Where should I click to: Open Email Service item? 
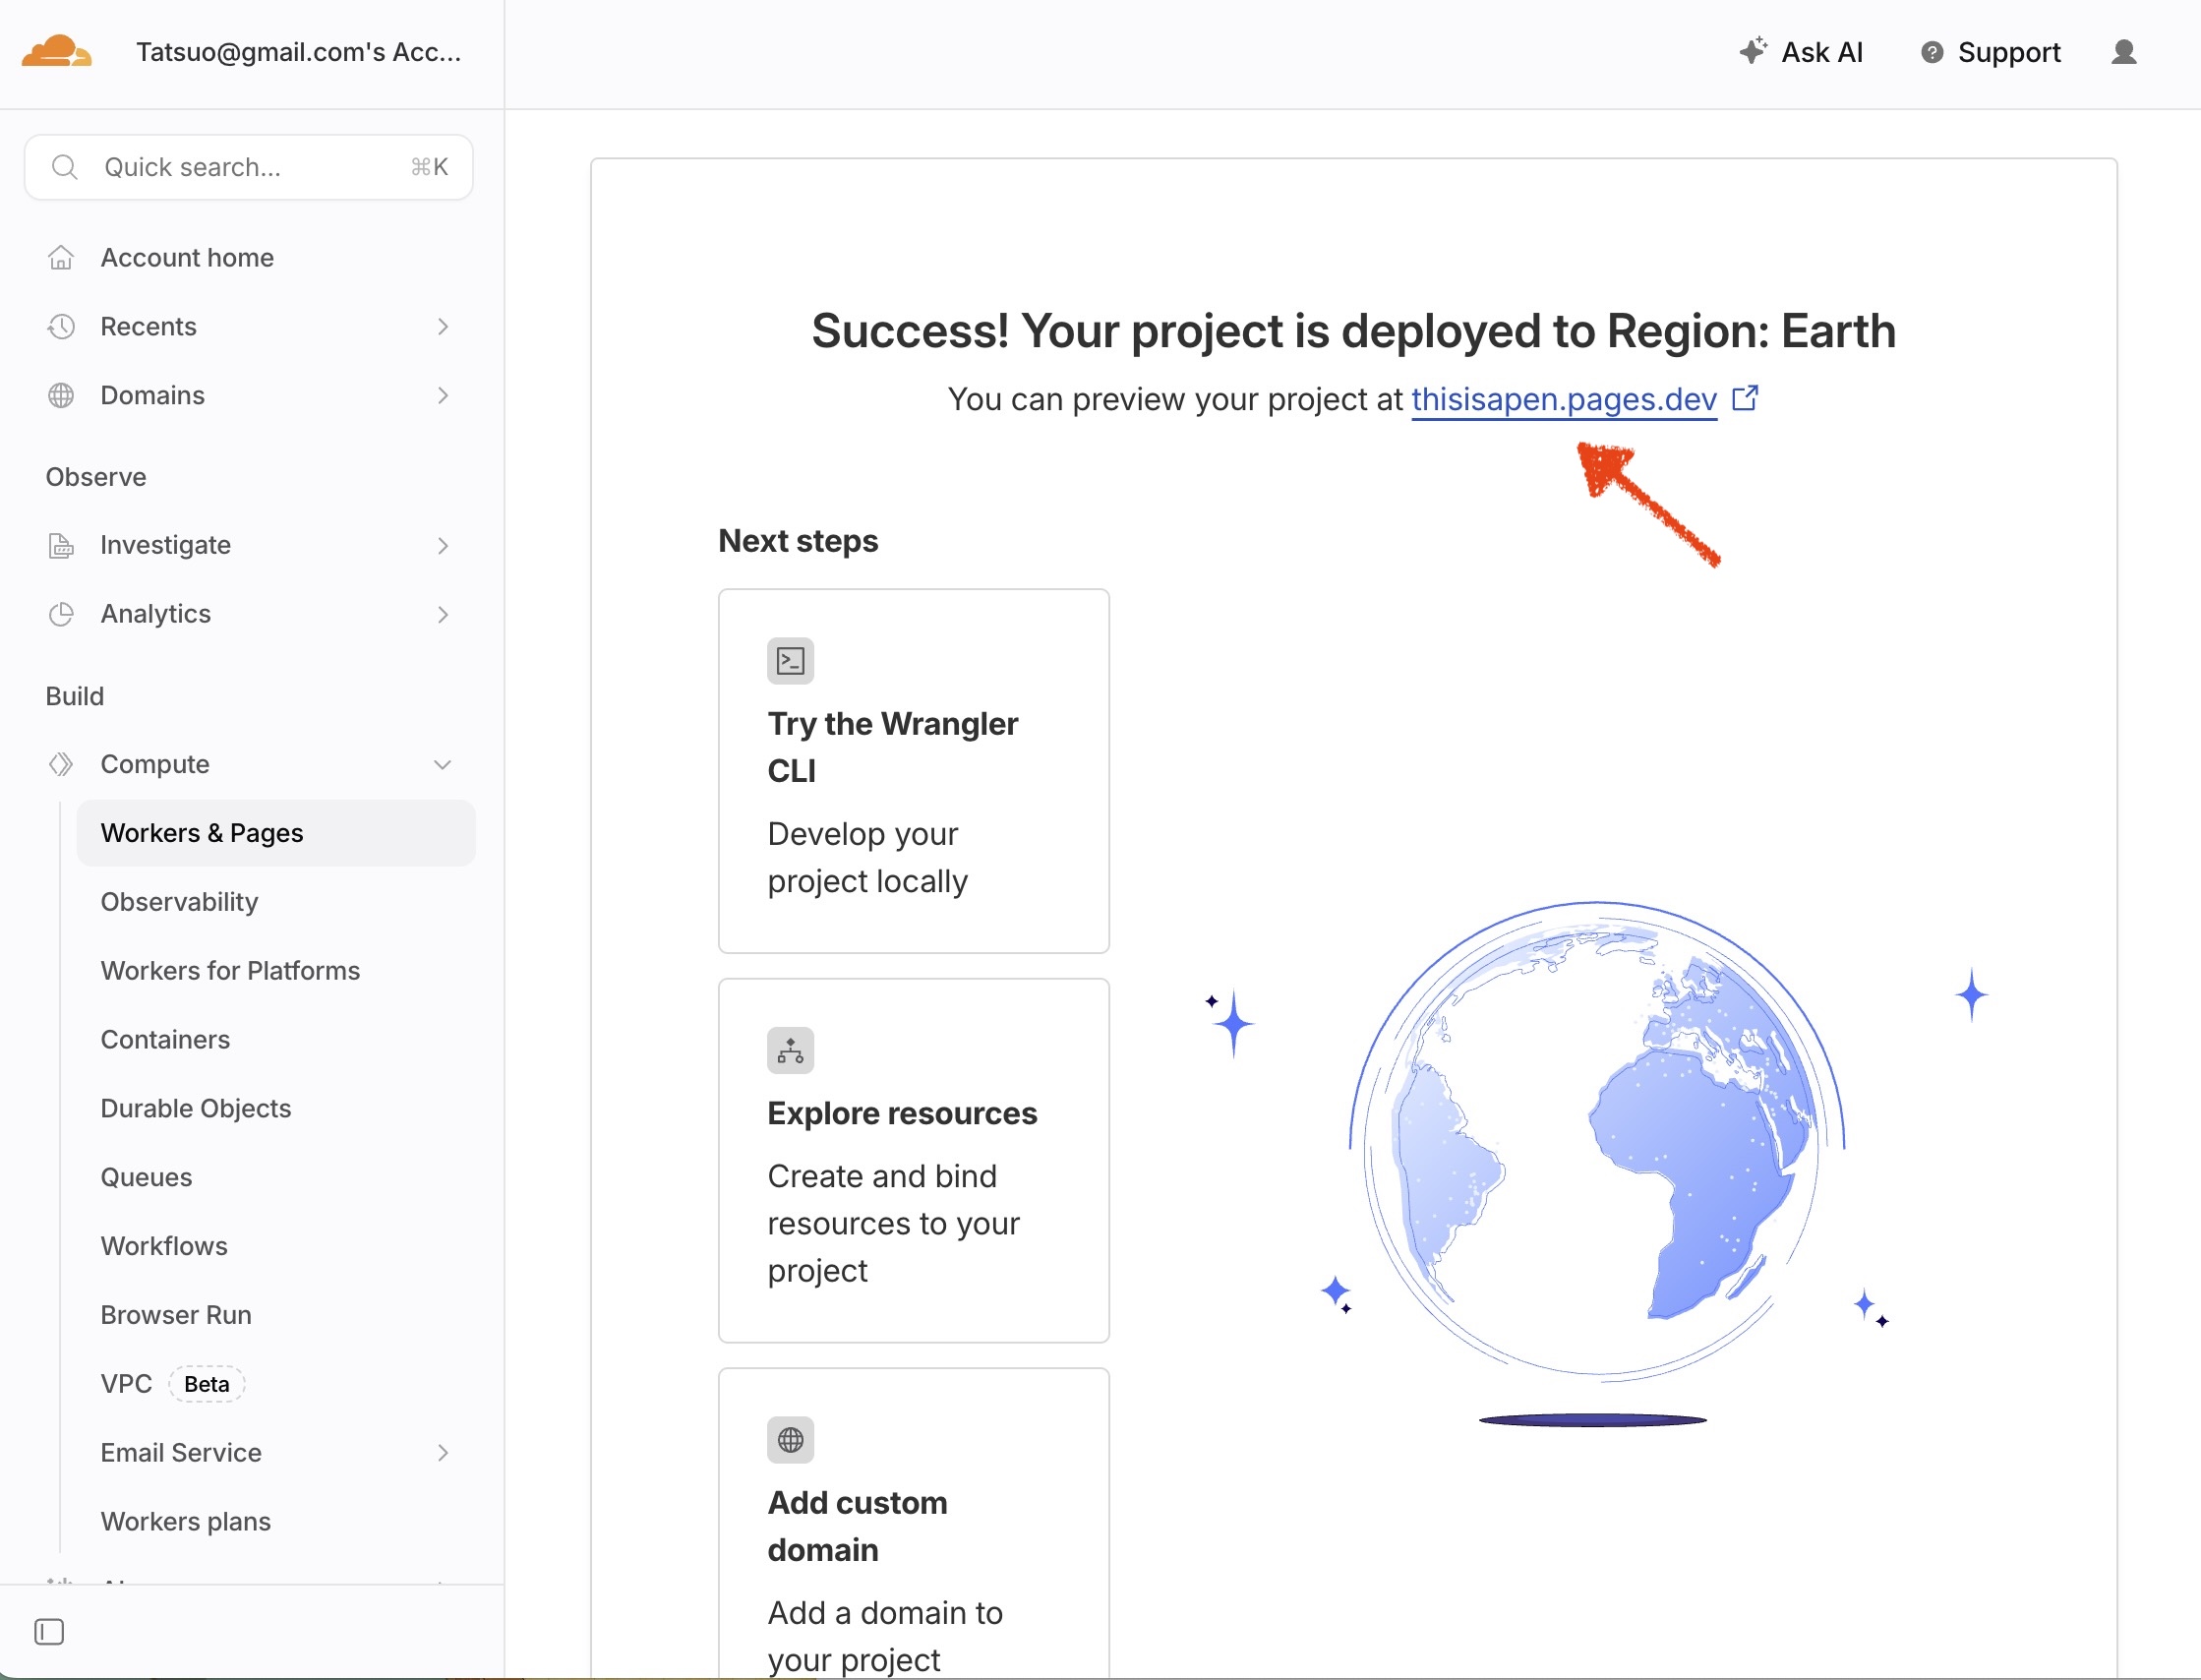pyautogui.click(x=181, y=1453)
